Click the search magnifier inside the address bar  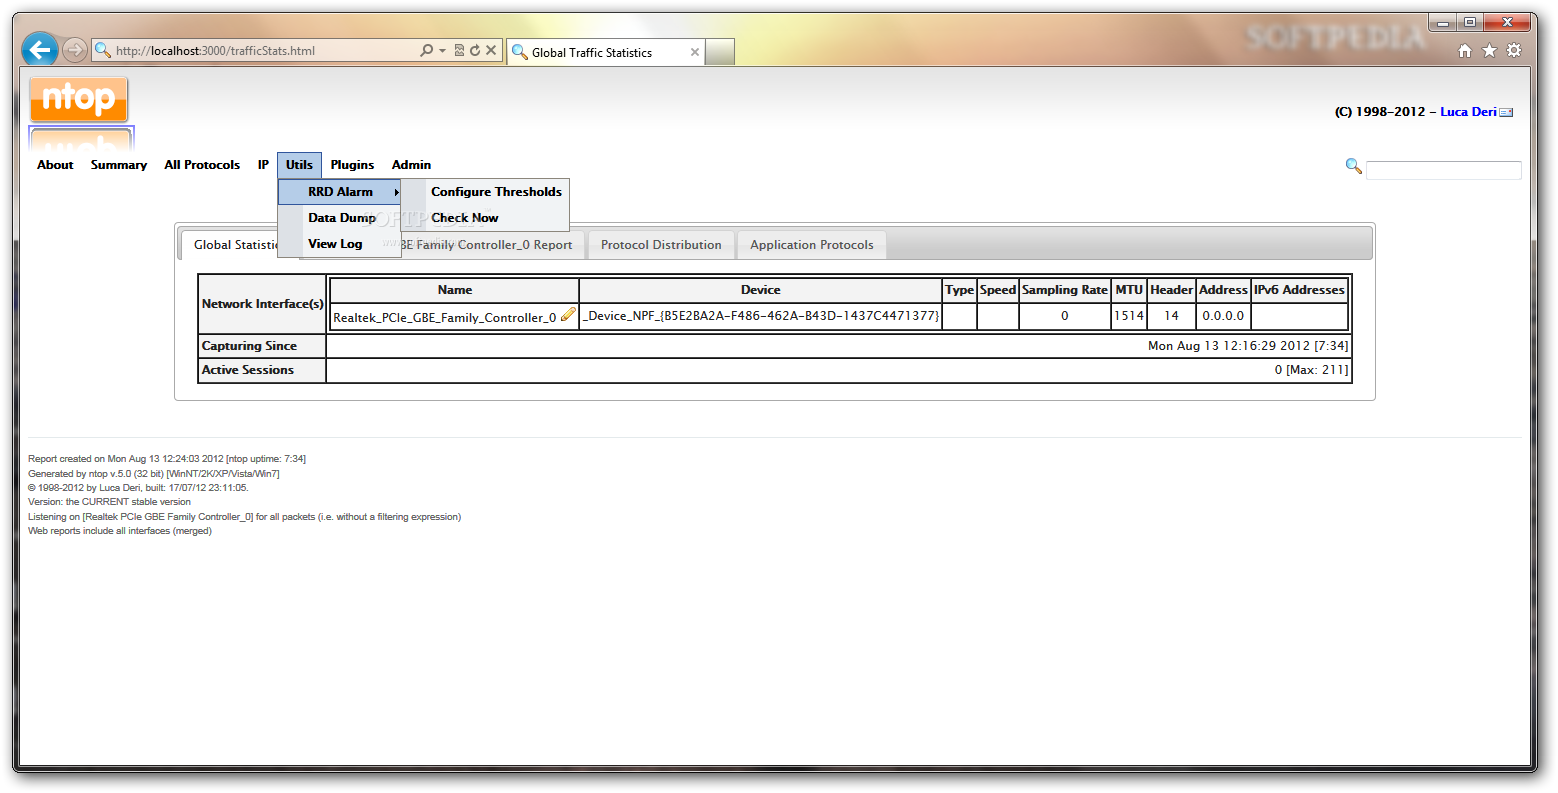427,50
